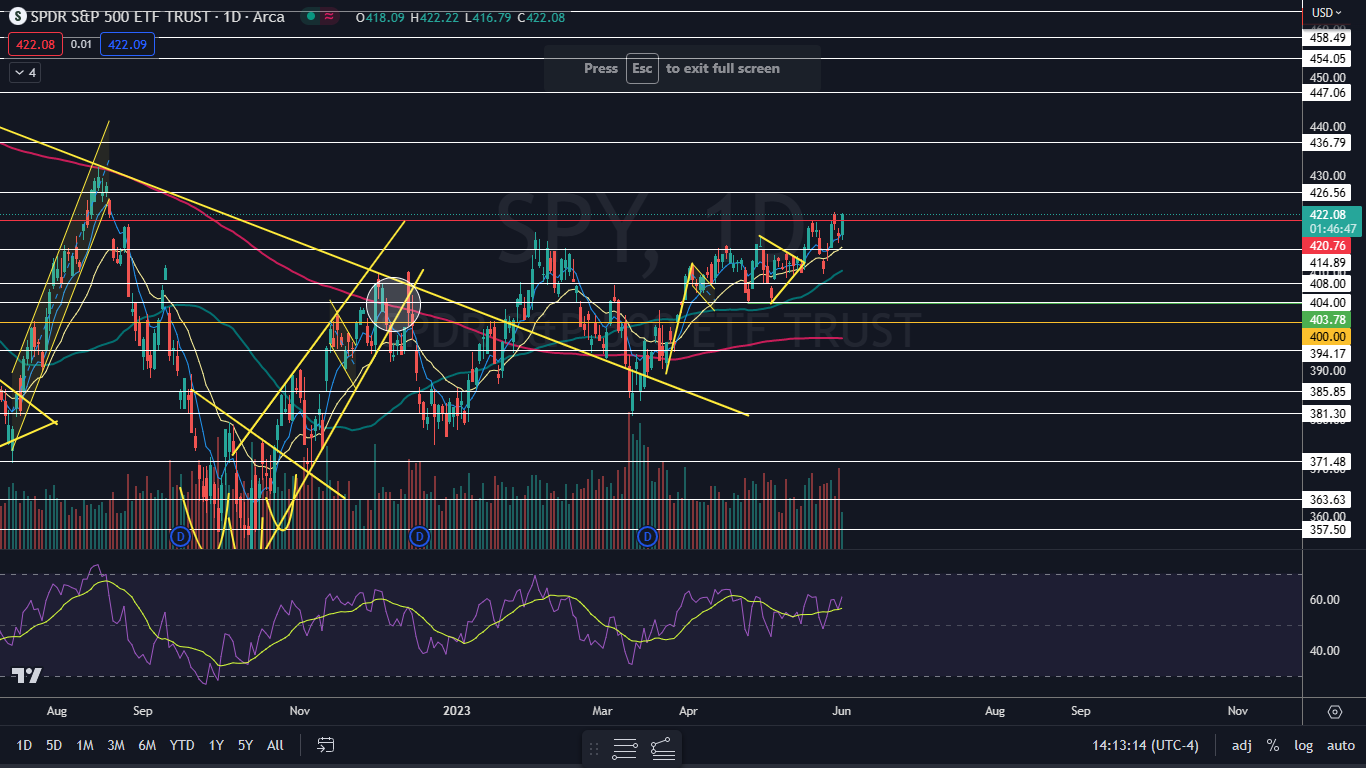This screenshot has width=1366, height=768.
Task: Click the RSI 60.00 scale label
Action: [x=1326, y=599]
